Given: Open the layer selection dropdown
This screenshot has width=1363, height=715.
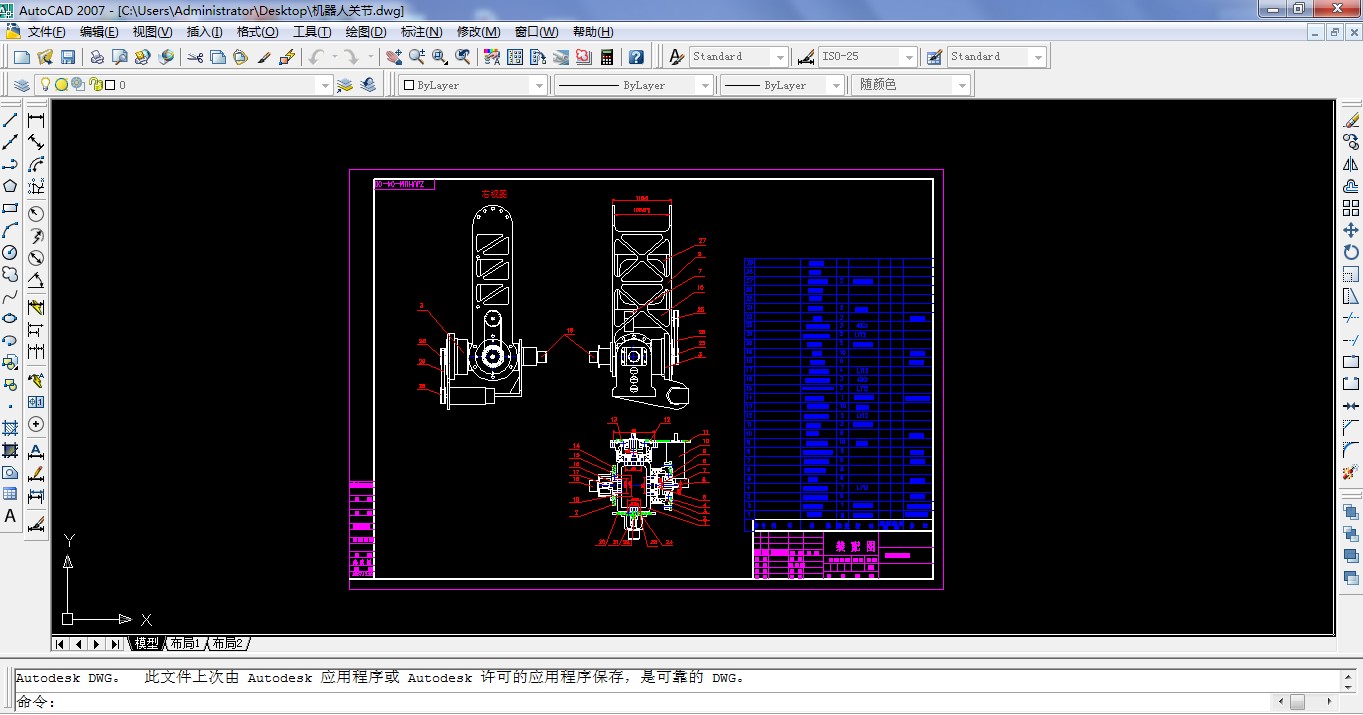Looking at the screenshot, I should 324,85.
